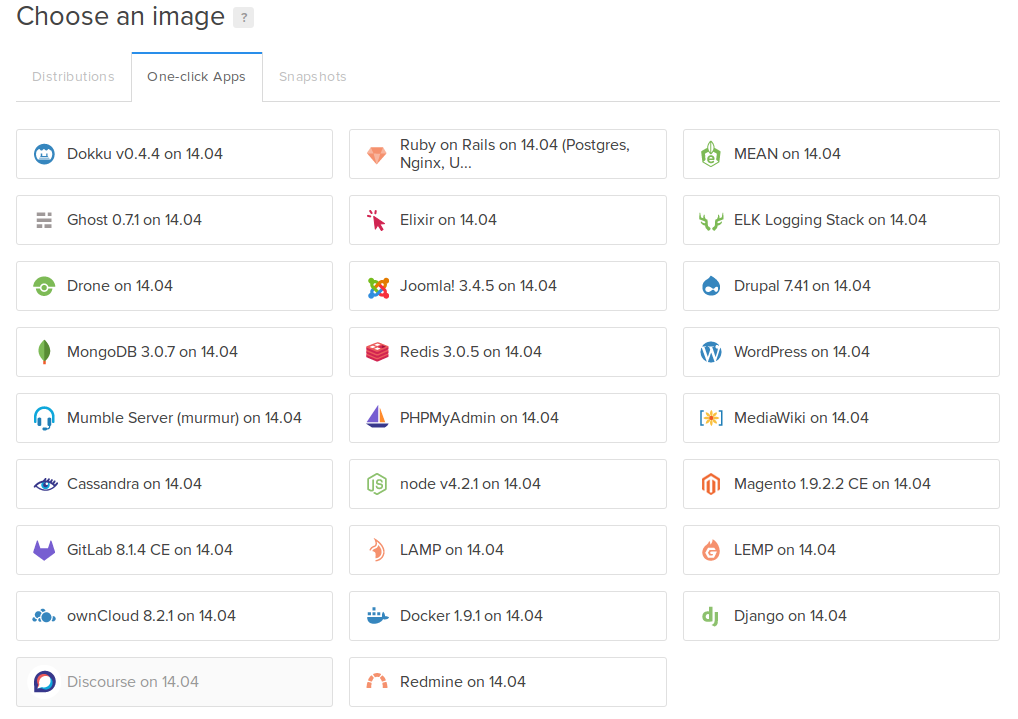Click the Discourse speech bubble icon
This screenshot has width=1018, height=719.
pyautogui.click(x=44, y=682)
